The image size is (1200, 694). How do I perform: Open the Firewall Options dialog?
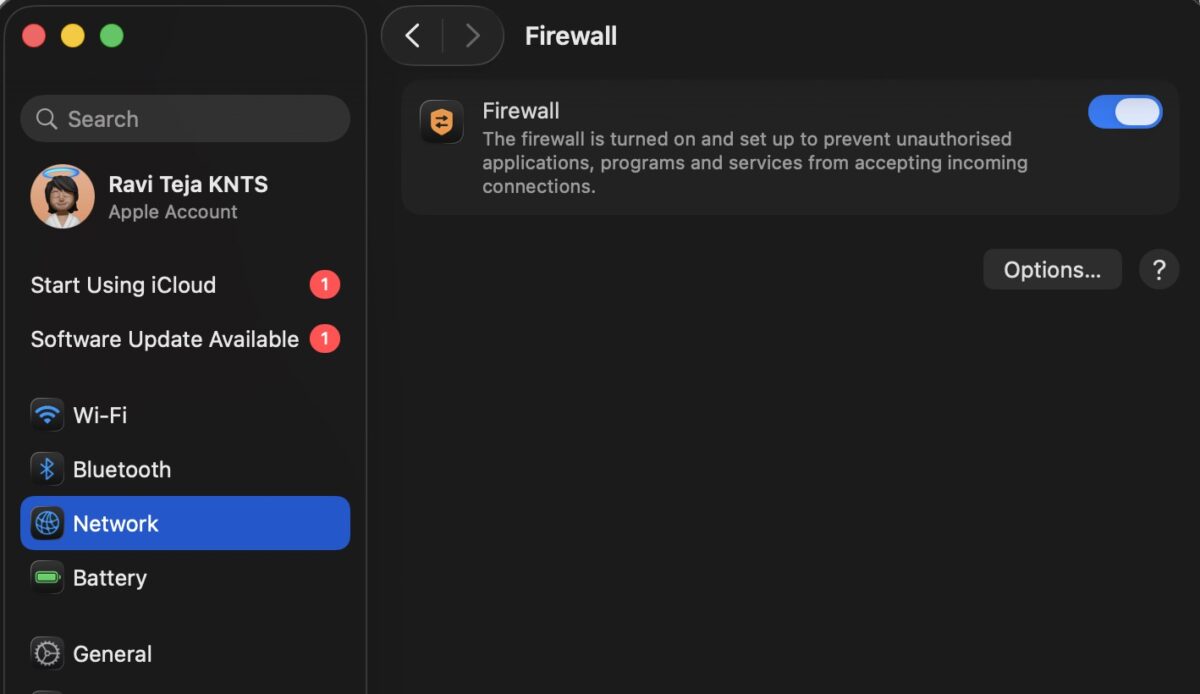(1052, 269)
